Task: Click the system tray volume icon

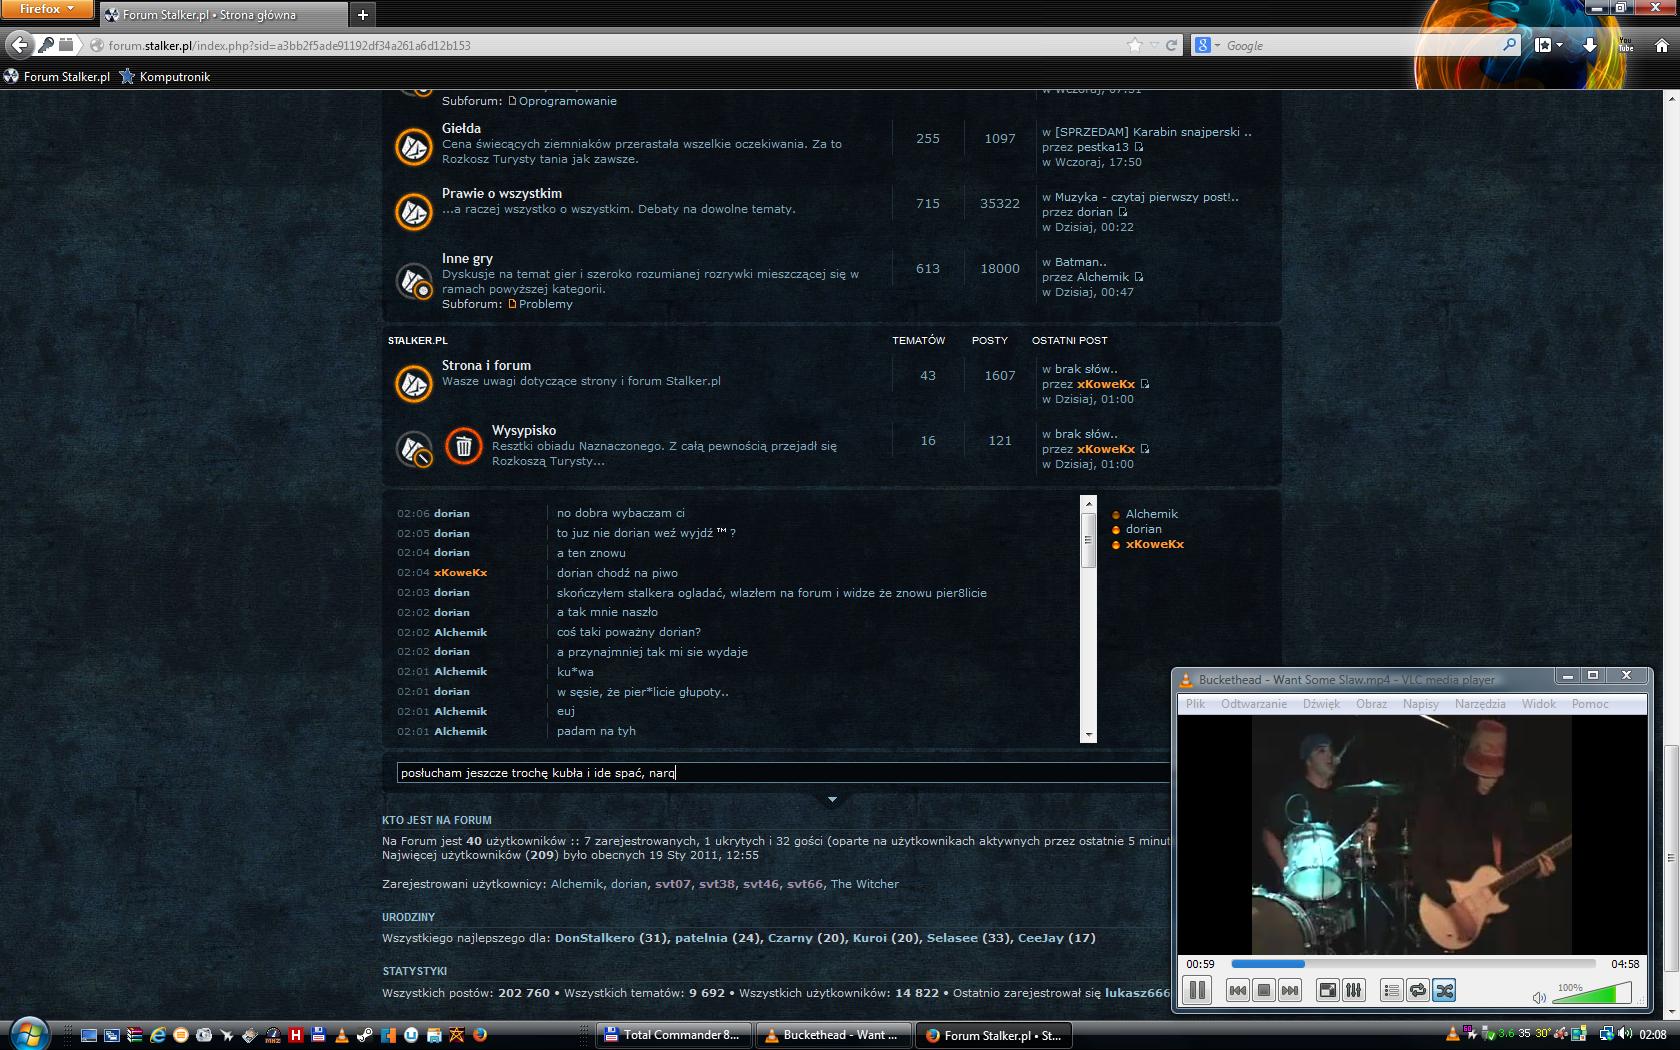Action: coord(1625,1034)
